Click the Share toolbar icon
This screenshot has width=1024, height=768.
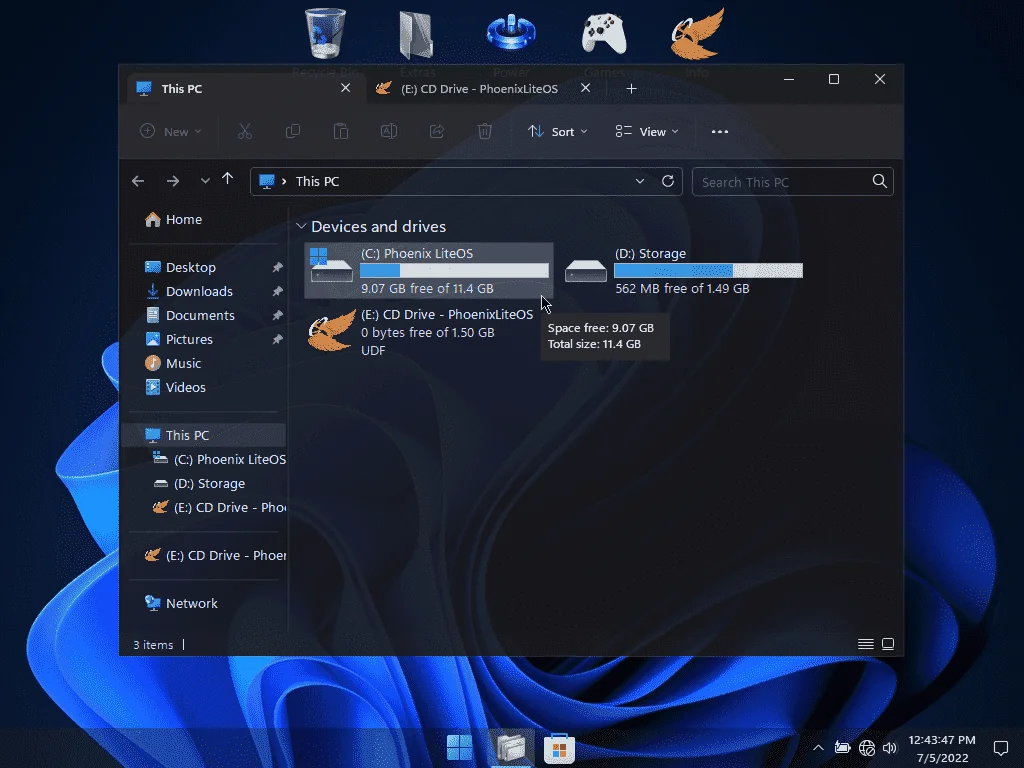tap(437, 131)
